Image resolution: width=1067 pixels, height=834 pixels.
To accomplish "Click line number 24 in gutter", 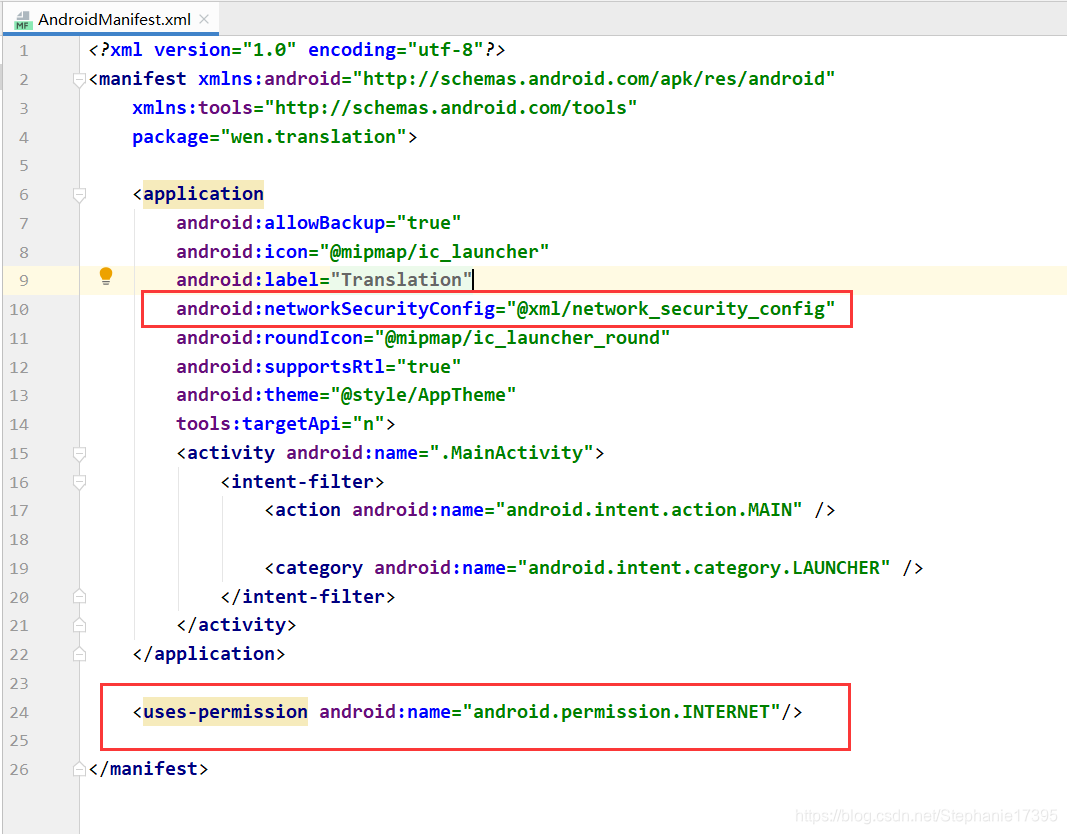I will 19,712.
